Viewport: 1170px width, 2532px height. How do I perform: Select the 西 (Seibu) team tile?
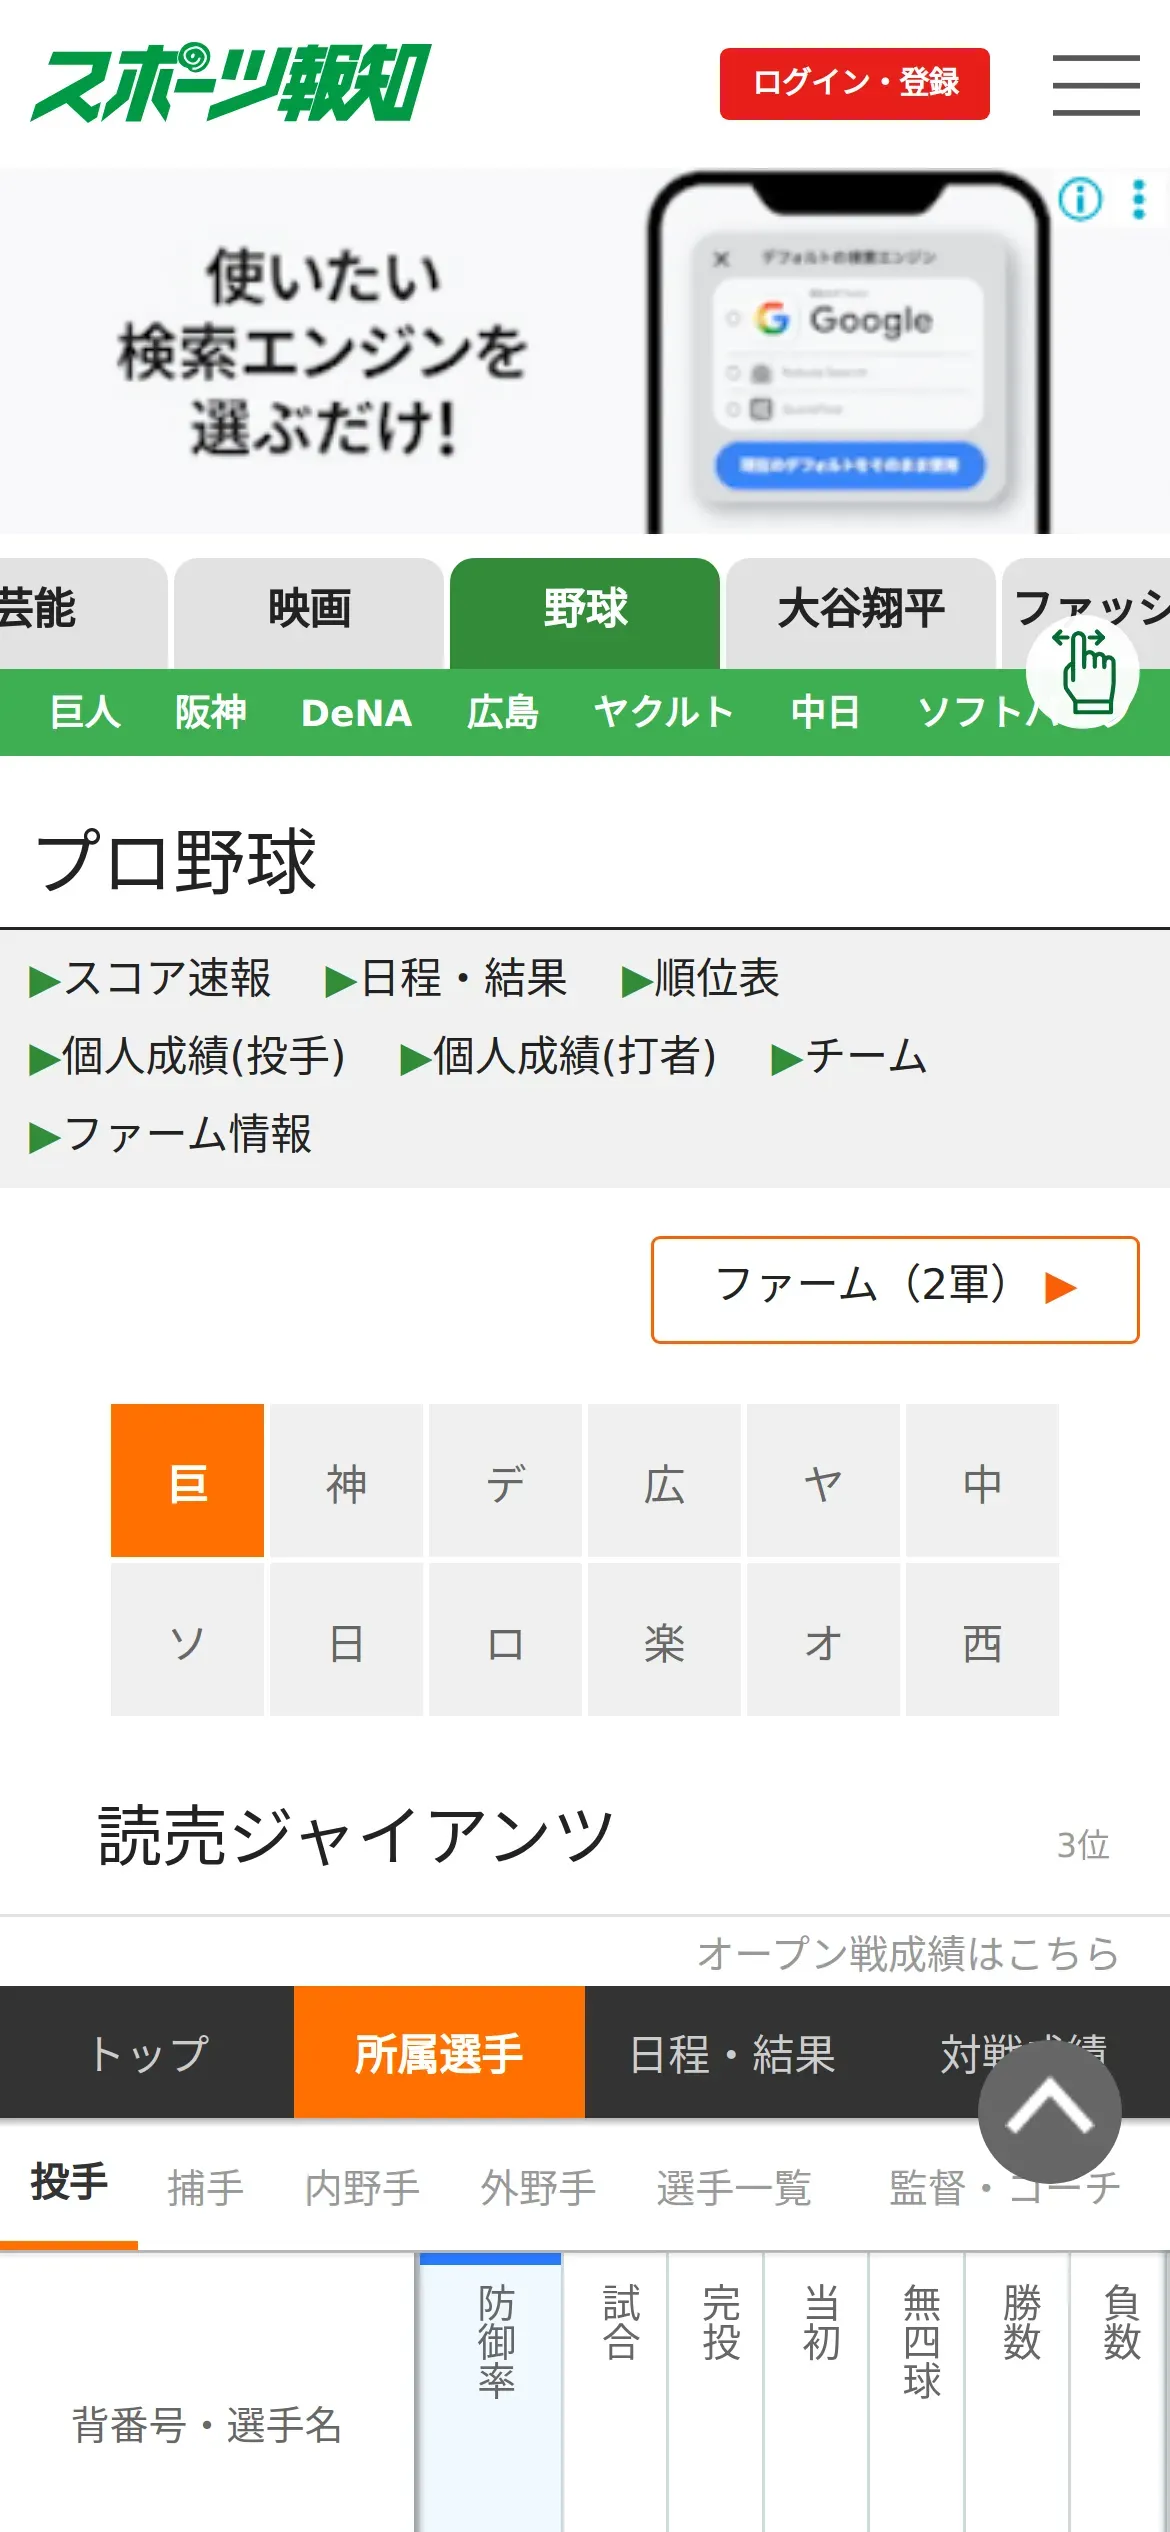(982, 1640)
